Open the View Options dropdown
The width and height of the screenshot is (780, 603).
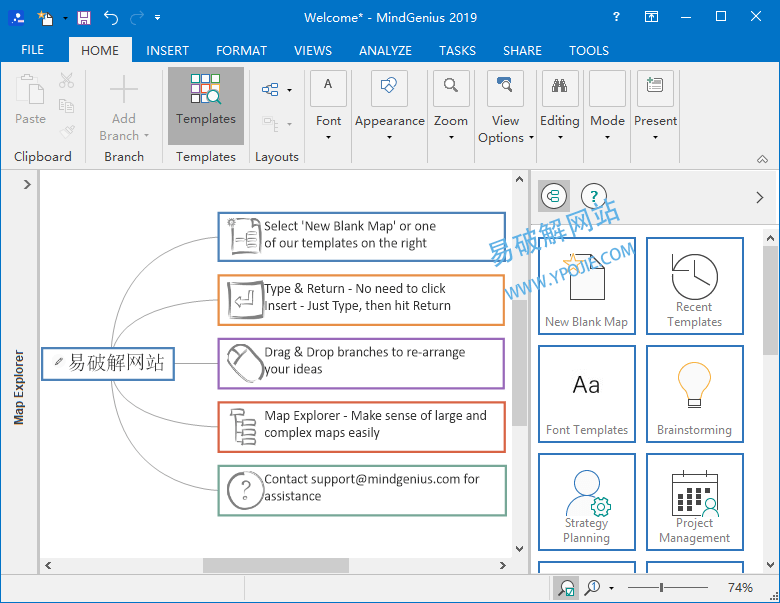[505, 106]
